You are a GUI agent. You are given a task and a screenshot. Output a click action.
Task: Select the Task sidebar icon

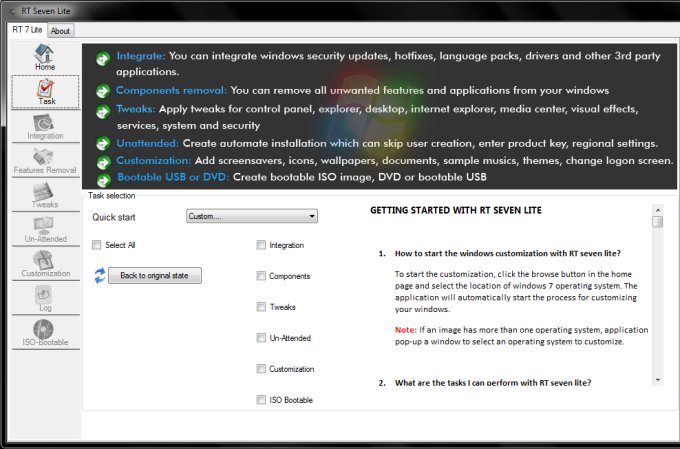tap(45, 92)
